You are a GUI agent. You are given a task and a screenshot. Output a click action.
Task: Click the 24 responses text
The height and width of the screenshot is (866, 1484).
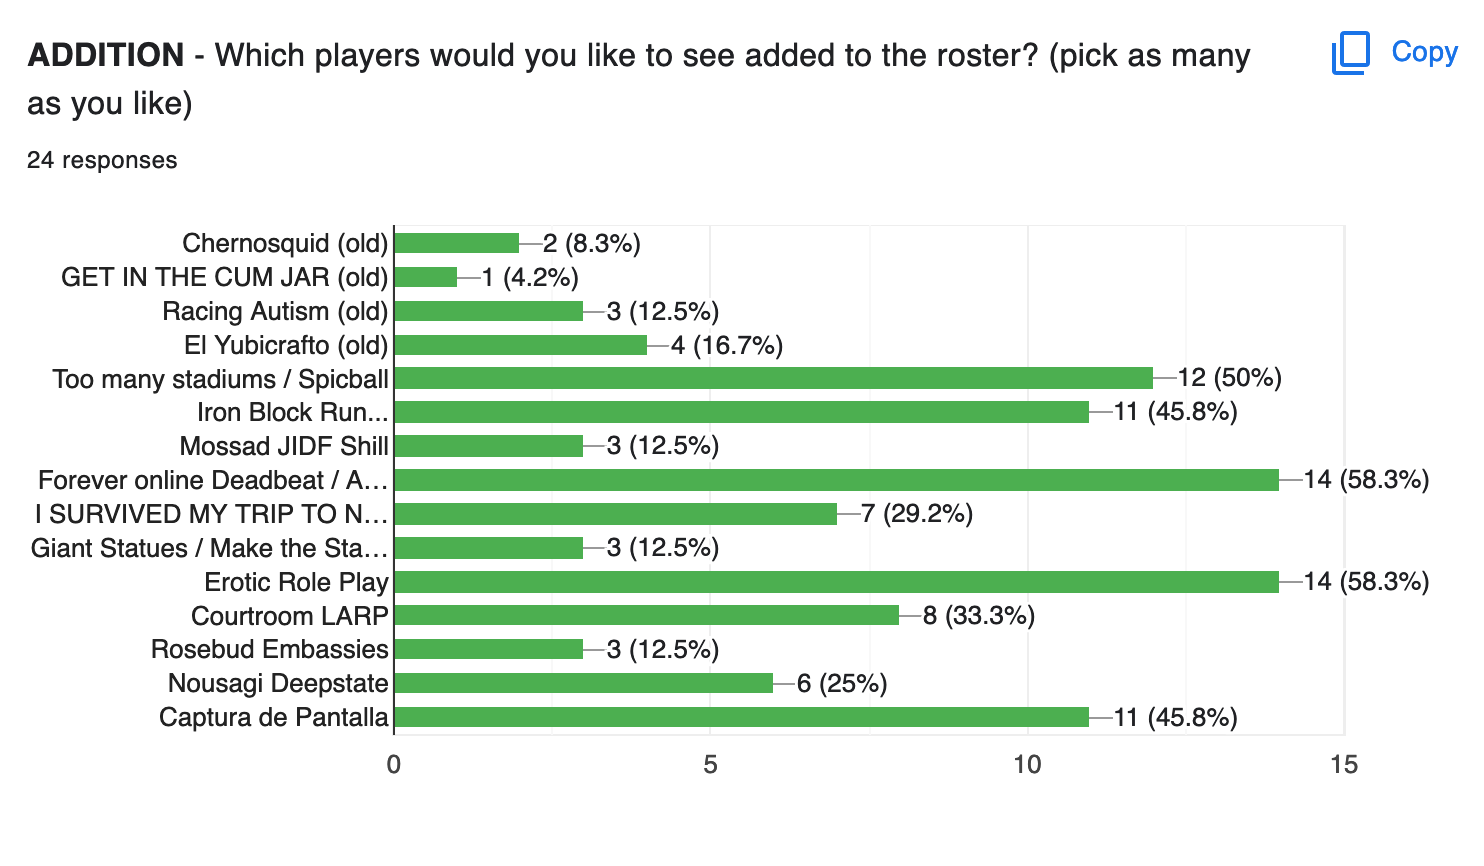(102, 160)
